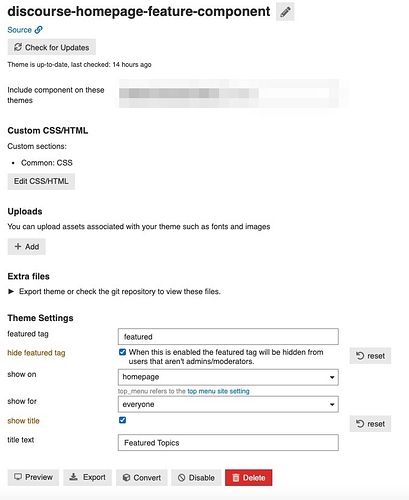Reset the show title setting
Image resolution: width=409 pixels, height=500 pixels.
click(370, 424)
